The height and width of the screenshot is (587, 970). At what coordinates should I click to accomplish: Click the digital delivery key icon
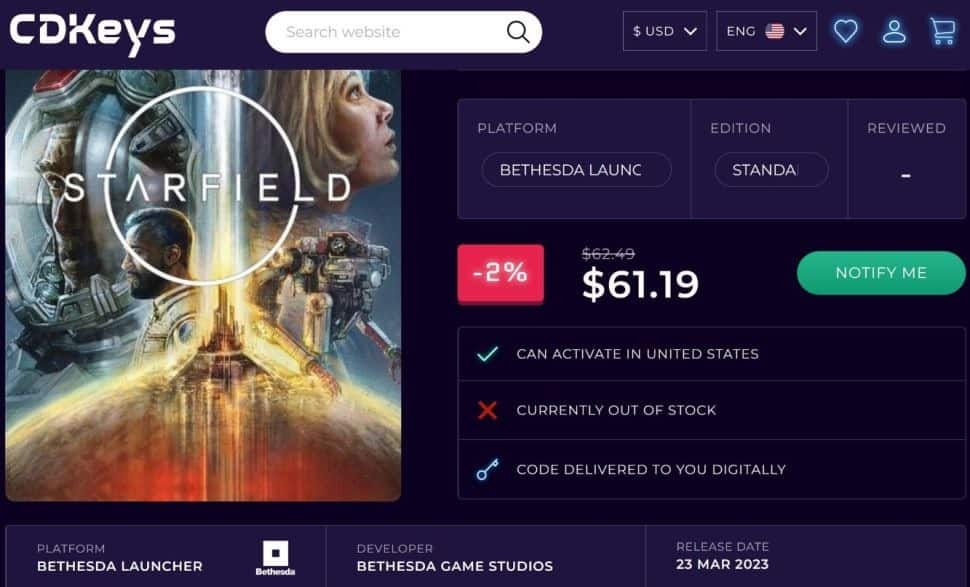pyautogui.click(x=488, y=469)
